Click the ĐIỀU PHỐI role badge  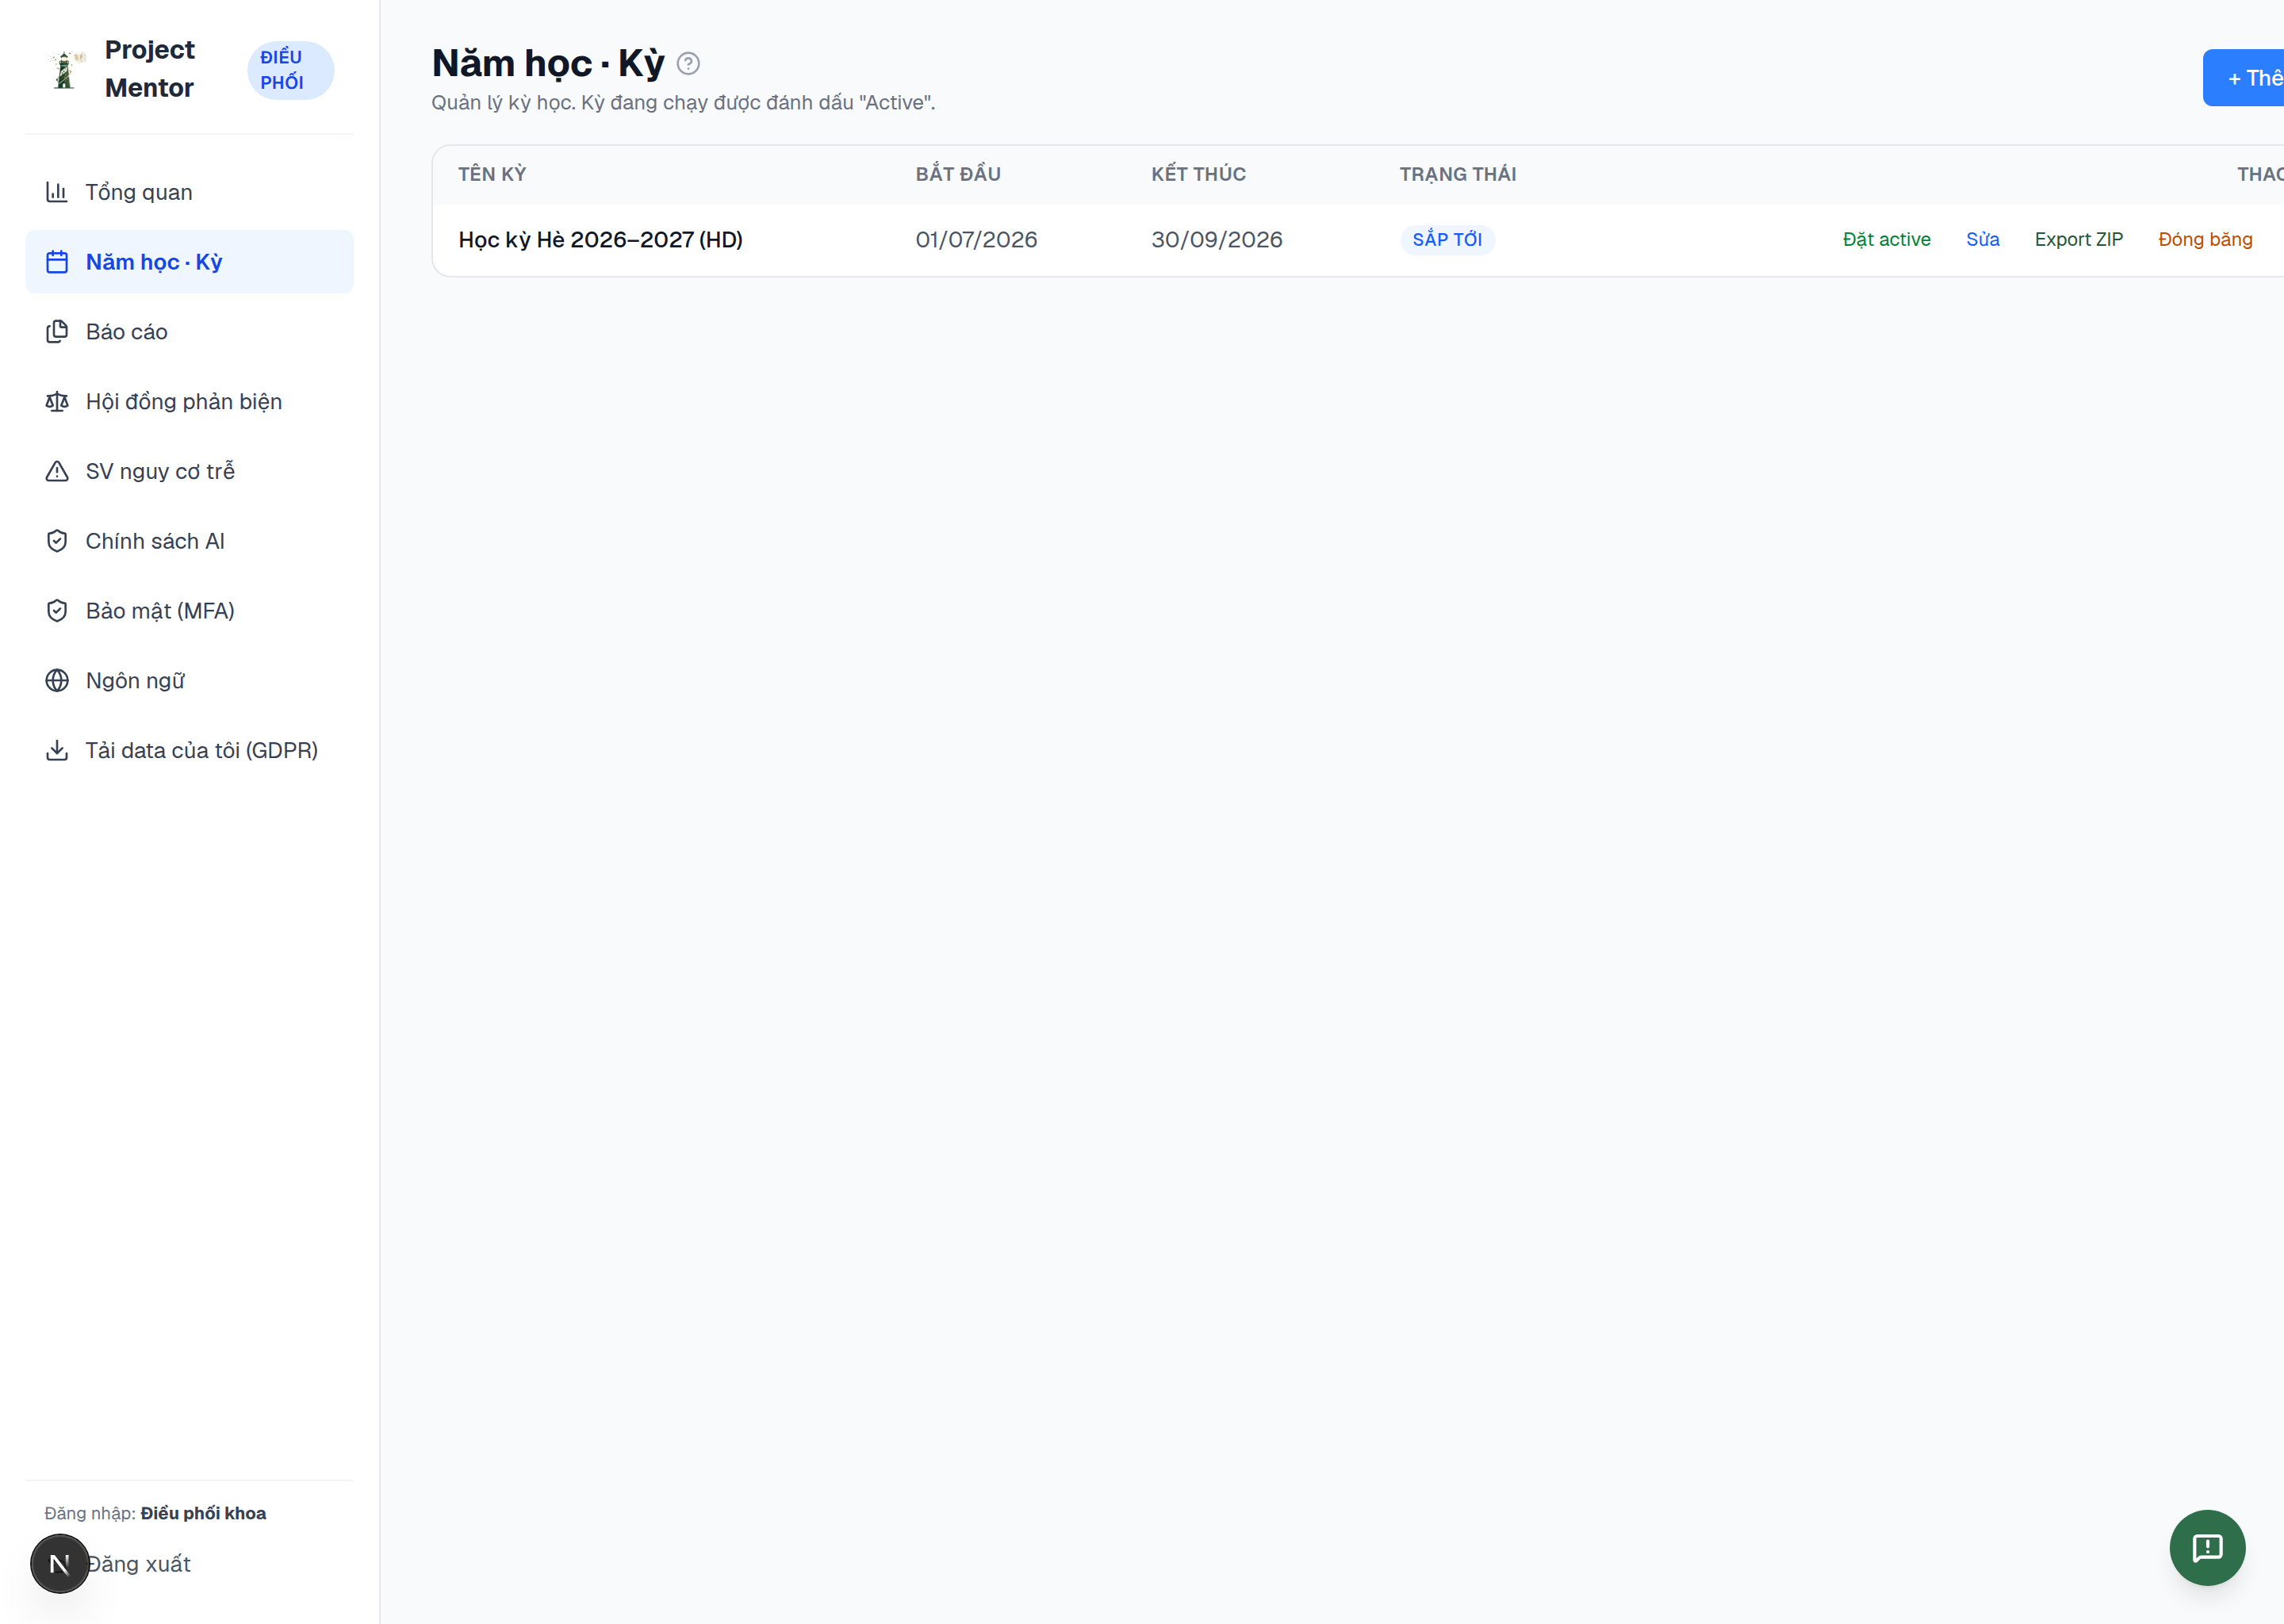pos(290,70)
